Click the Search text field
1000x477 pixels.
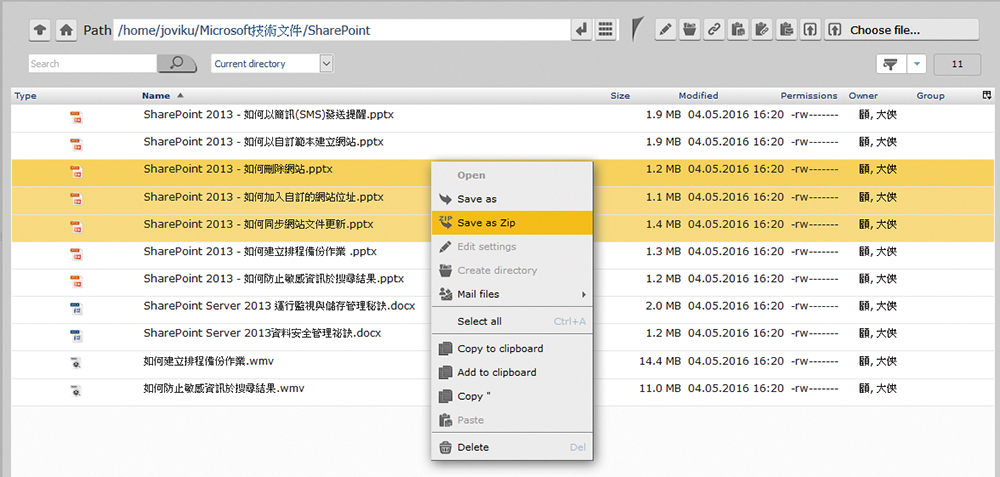point(92,63)
